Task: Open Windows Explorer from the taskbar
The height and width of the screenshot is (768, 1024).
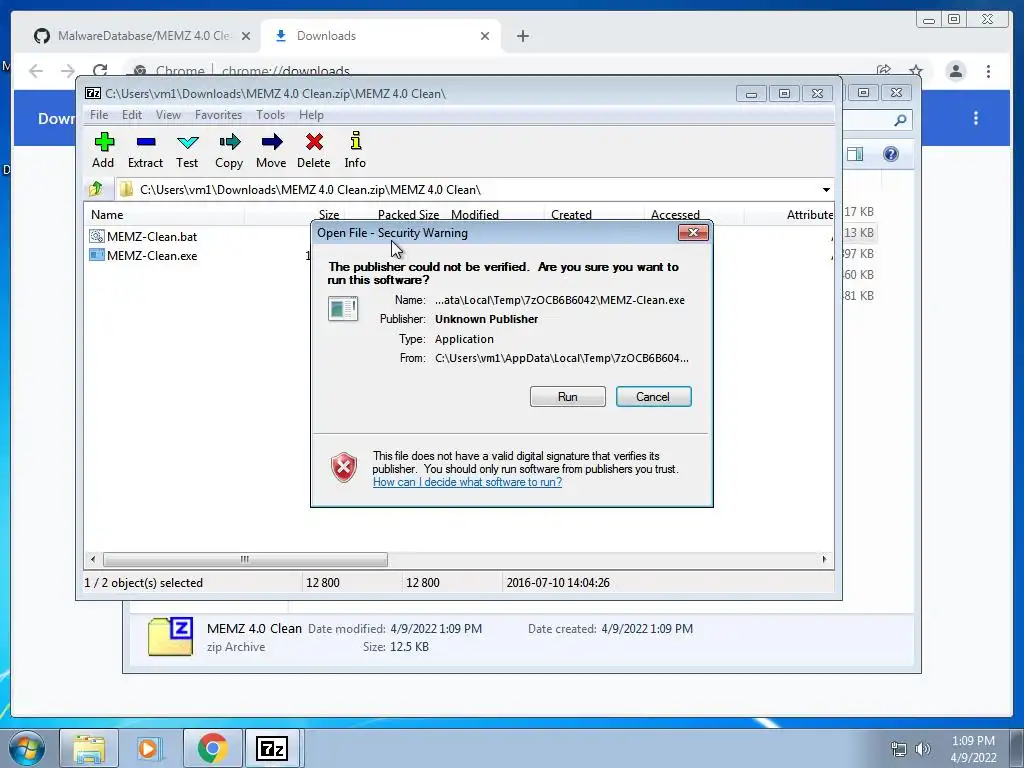Action: tap(89, 748)
